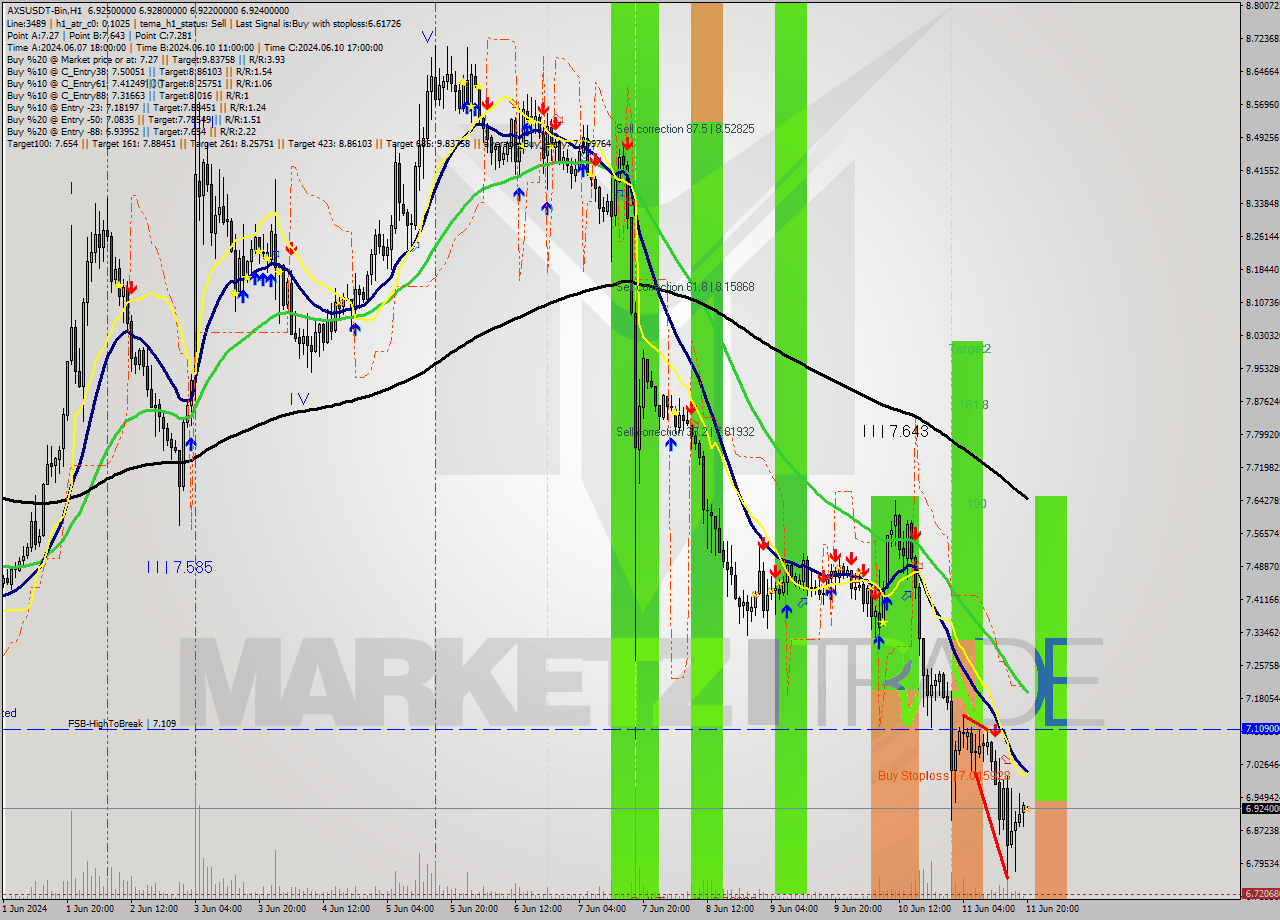Select the 'Buy Stoploss' label

pos(914,776)
